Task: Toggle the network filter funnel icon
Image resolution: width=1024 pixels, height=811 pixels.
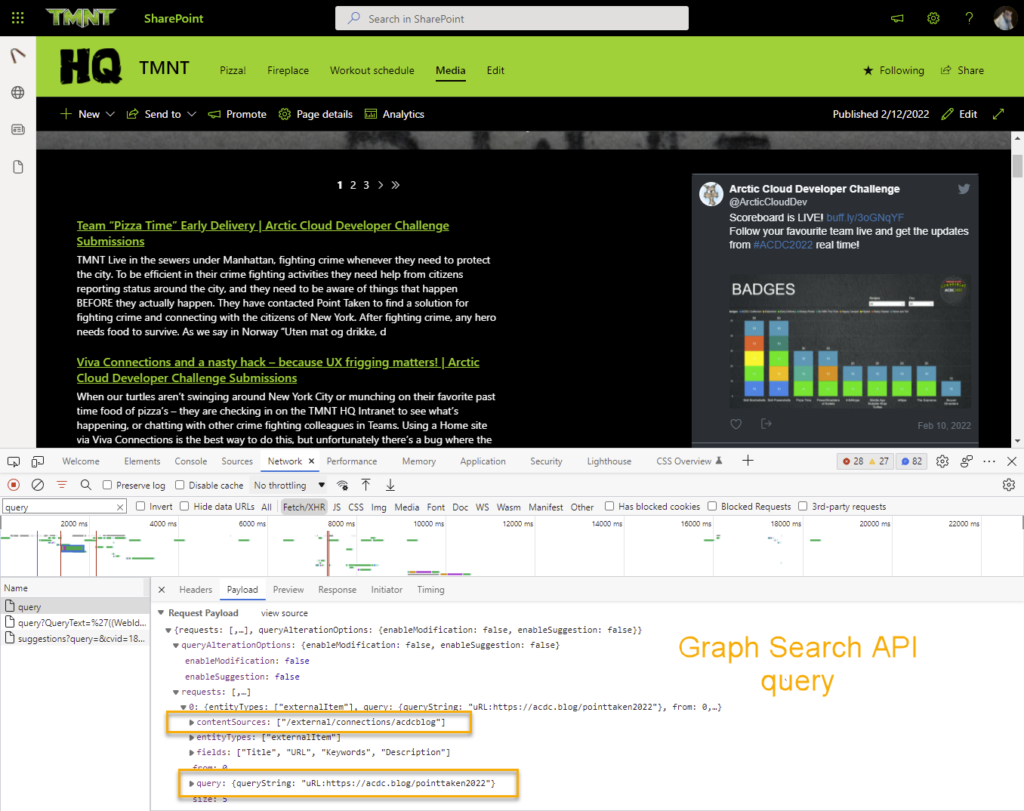Action: pyautogui.click(x=61, y=485)
